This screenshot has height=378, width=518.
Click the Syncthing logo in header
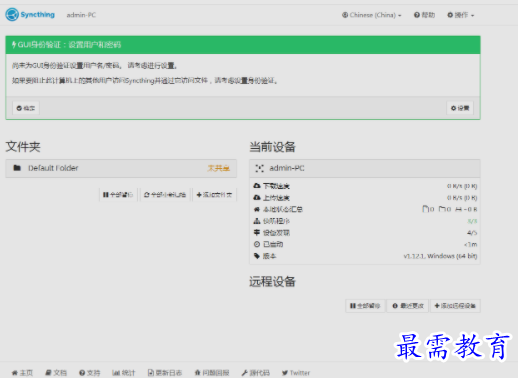[x=30, y=15]
